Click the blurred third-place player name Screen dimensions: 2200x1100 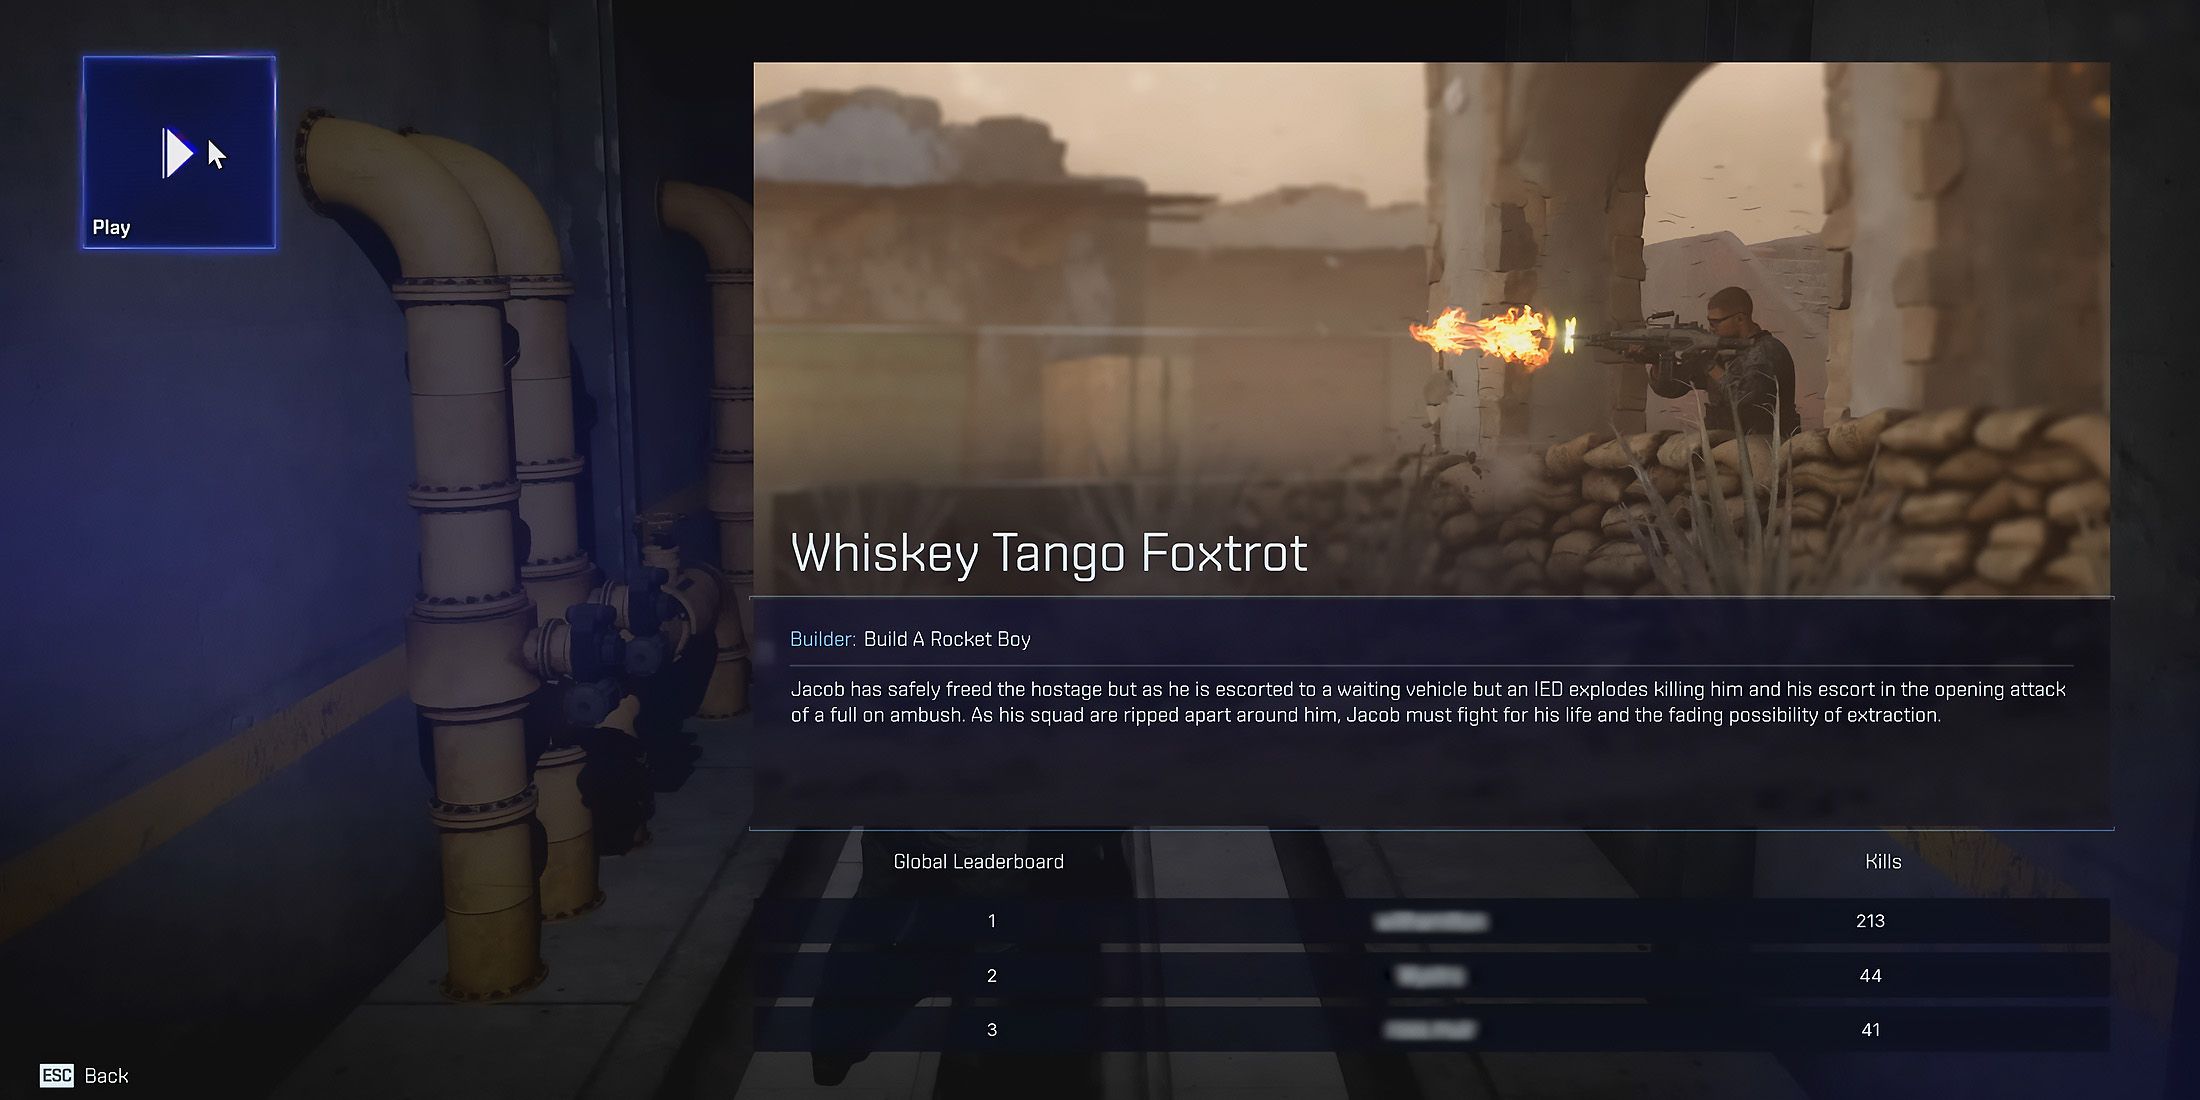click(x=1431, y=1029)
